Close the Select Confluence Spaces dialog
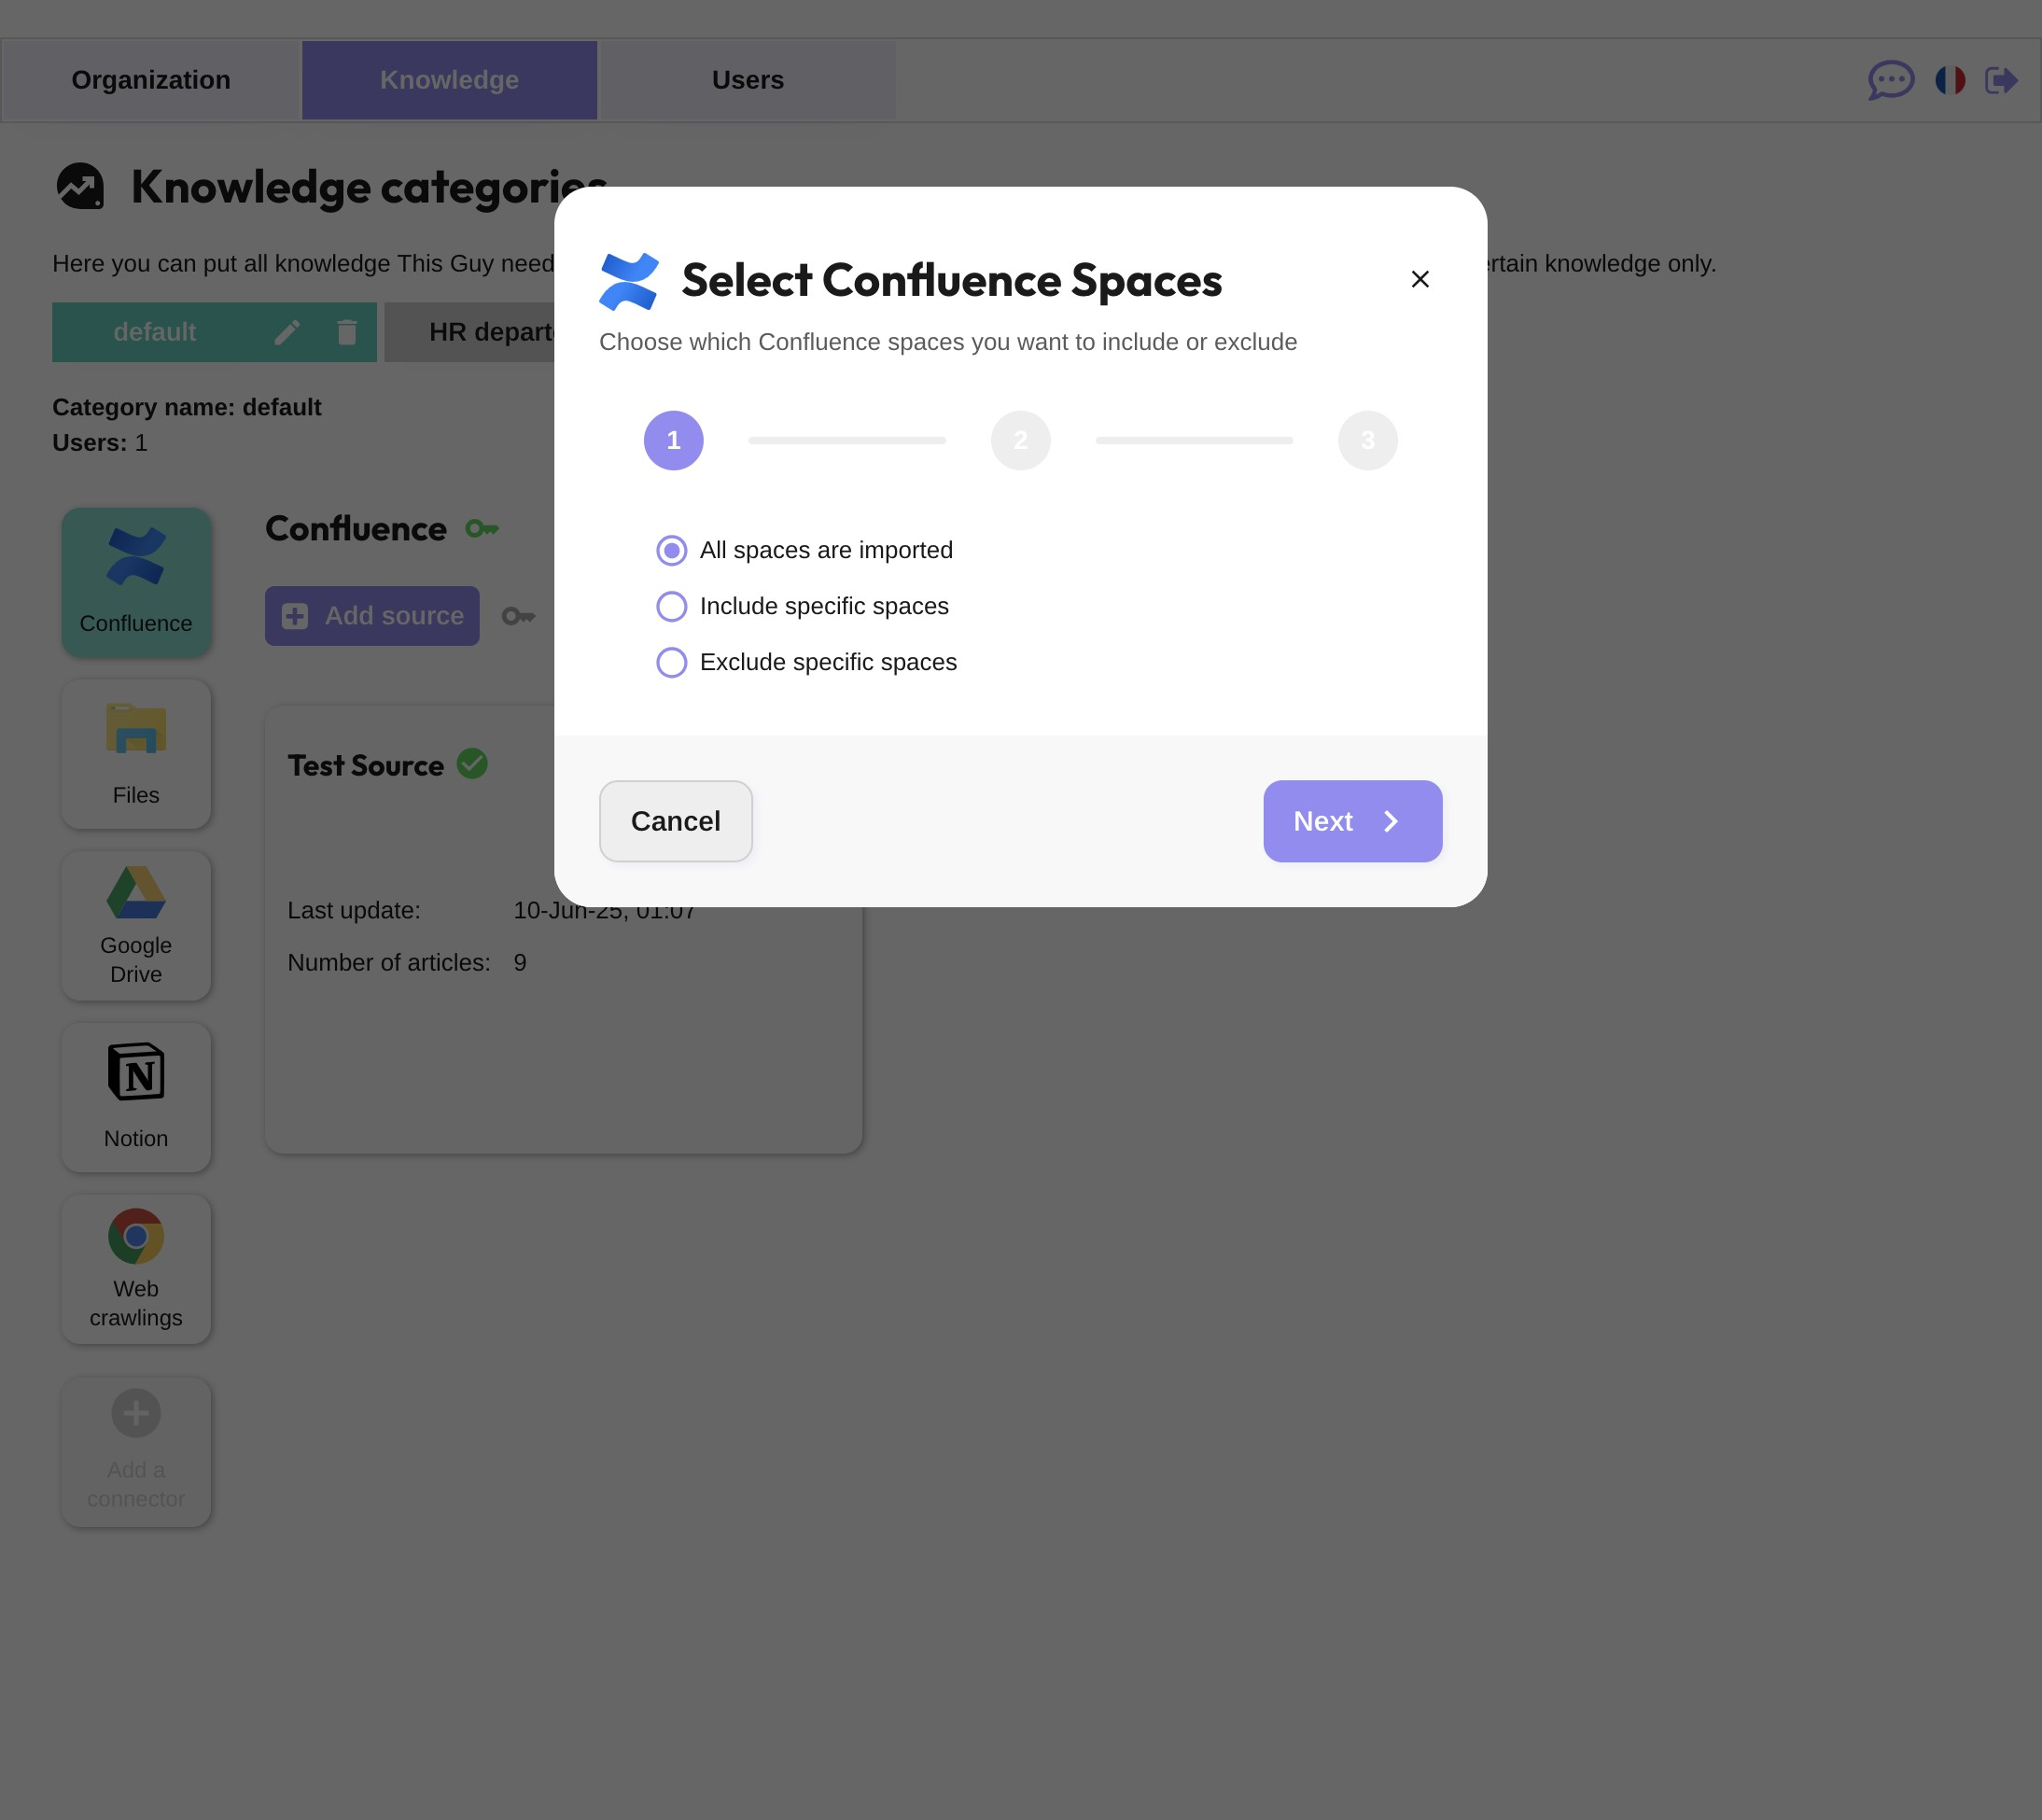The width and height of the screenshot is (2042, 1820). [1419, 279]
